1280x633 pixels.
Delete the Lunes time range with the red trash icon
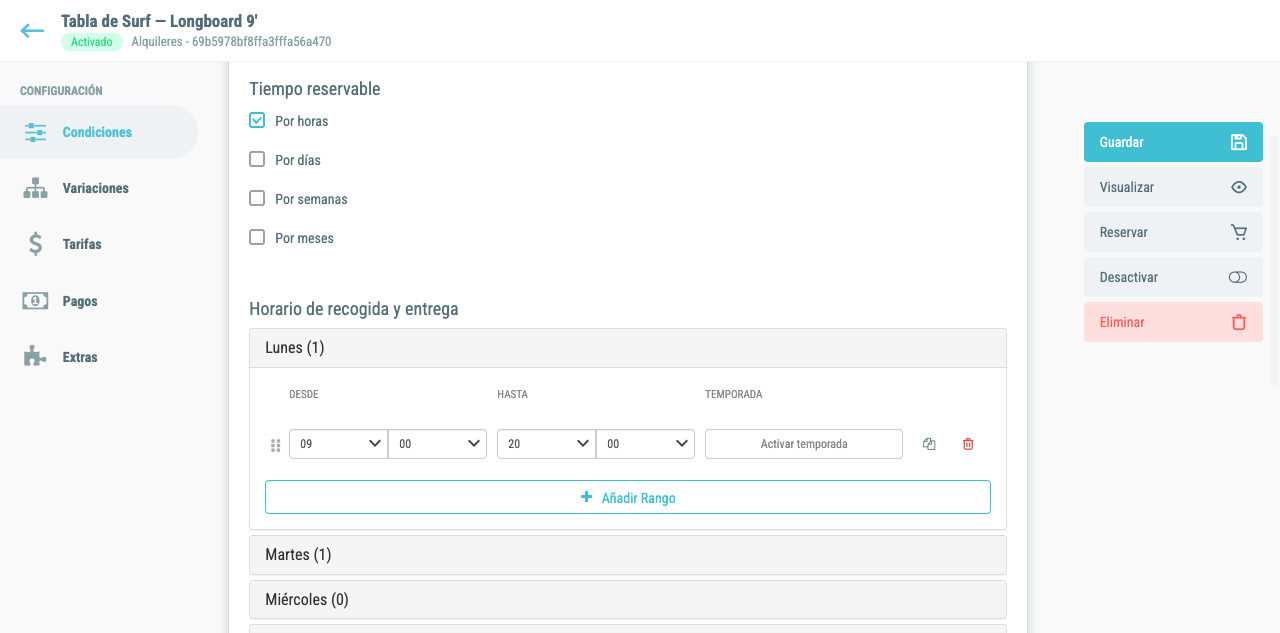coord(968,444)
